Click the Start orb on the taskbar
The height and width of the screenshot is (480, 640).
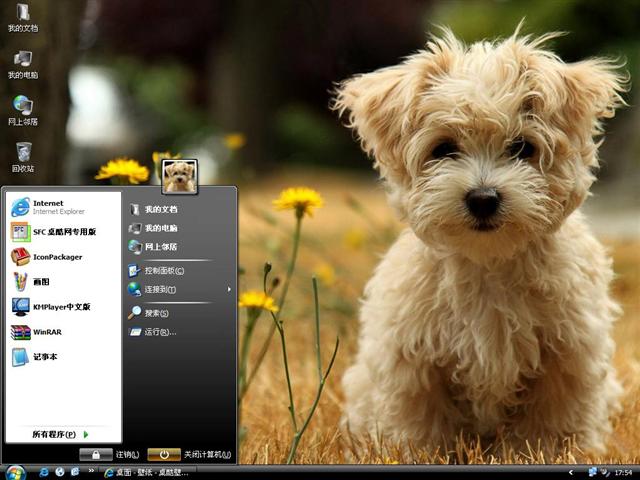pyautogui.click(x=16, y=471)
